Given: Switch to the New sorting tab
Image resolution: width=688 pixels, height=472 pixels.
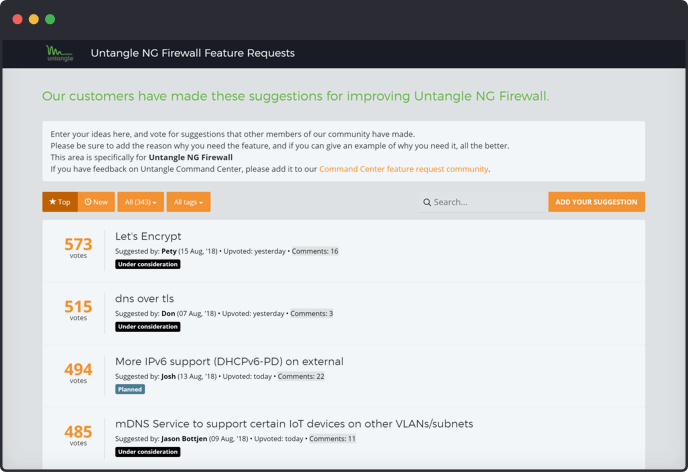Looking at the screenshot, I should pos(96,202).
